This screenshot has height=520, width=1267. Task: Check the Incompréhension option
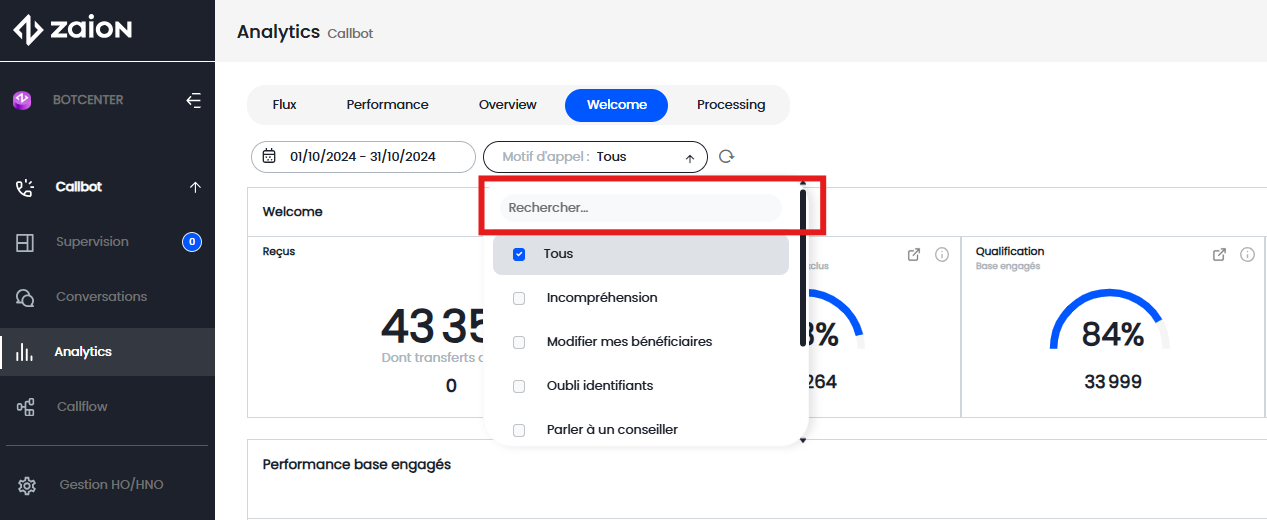(x=519, y=298)
